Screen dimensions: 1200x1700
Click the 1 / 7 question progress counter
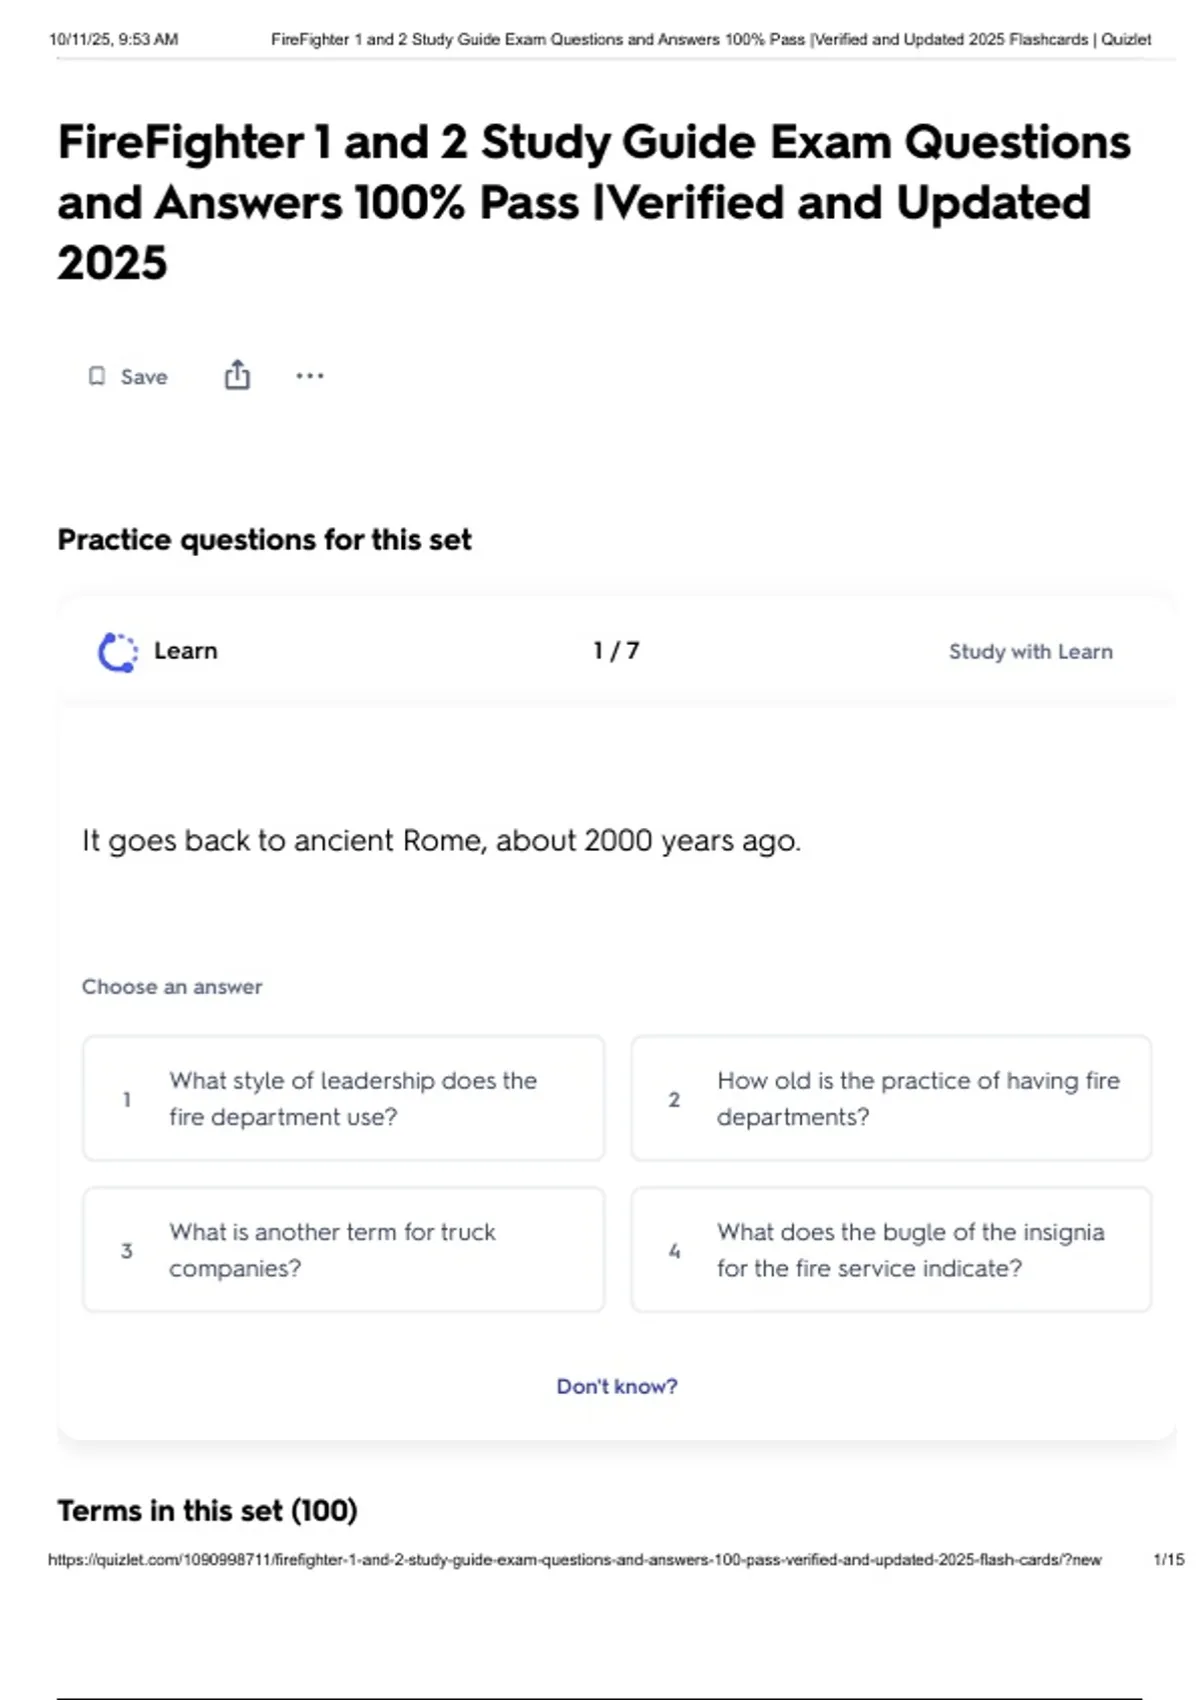click(x=616, y=651)
